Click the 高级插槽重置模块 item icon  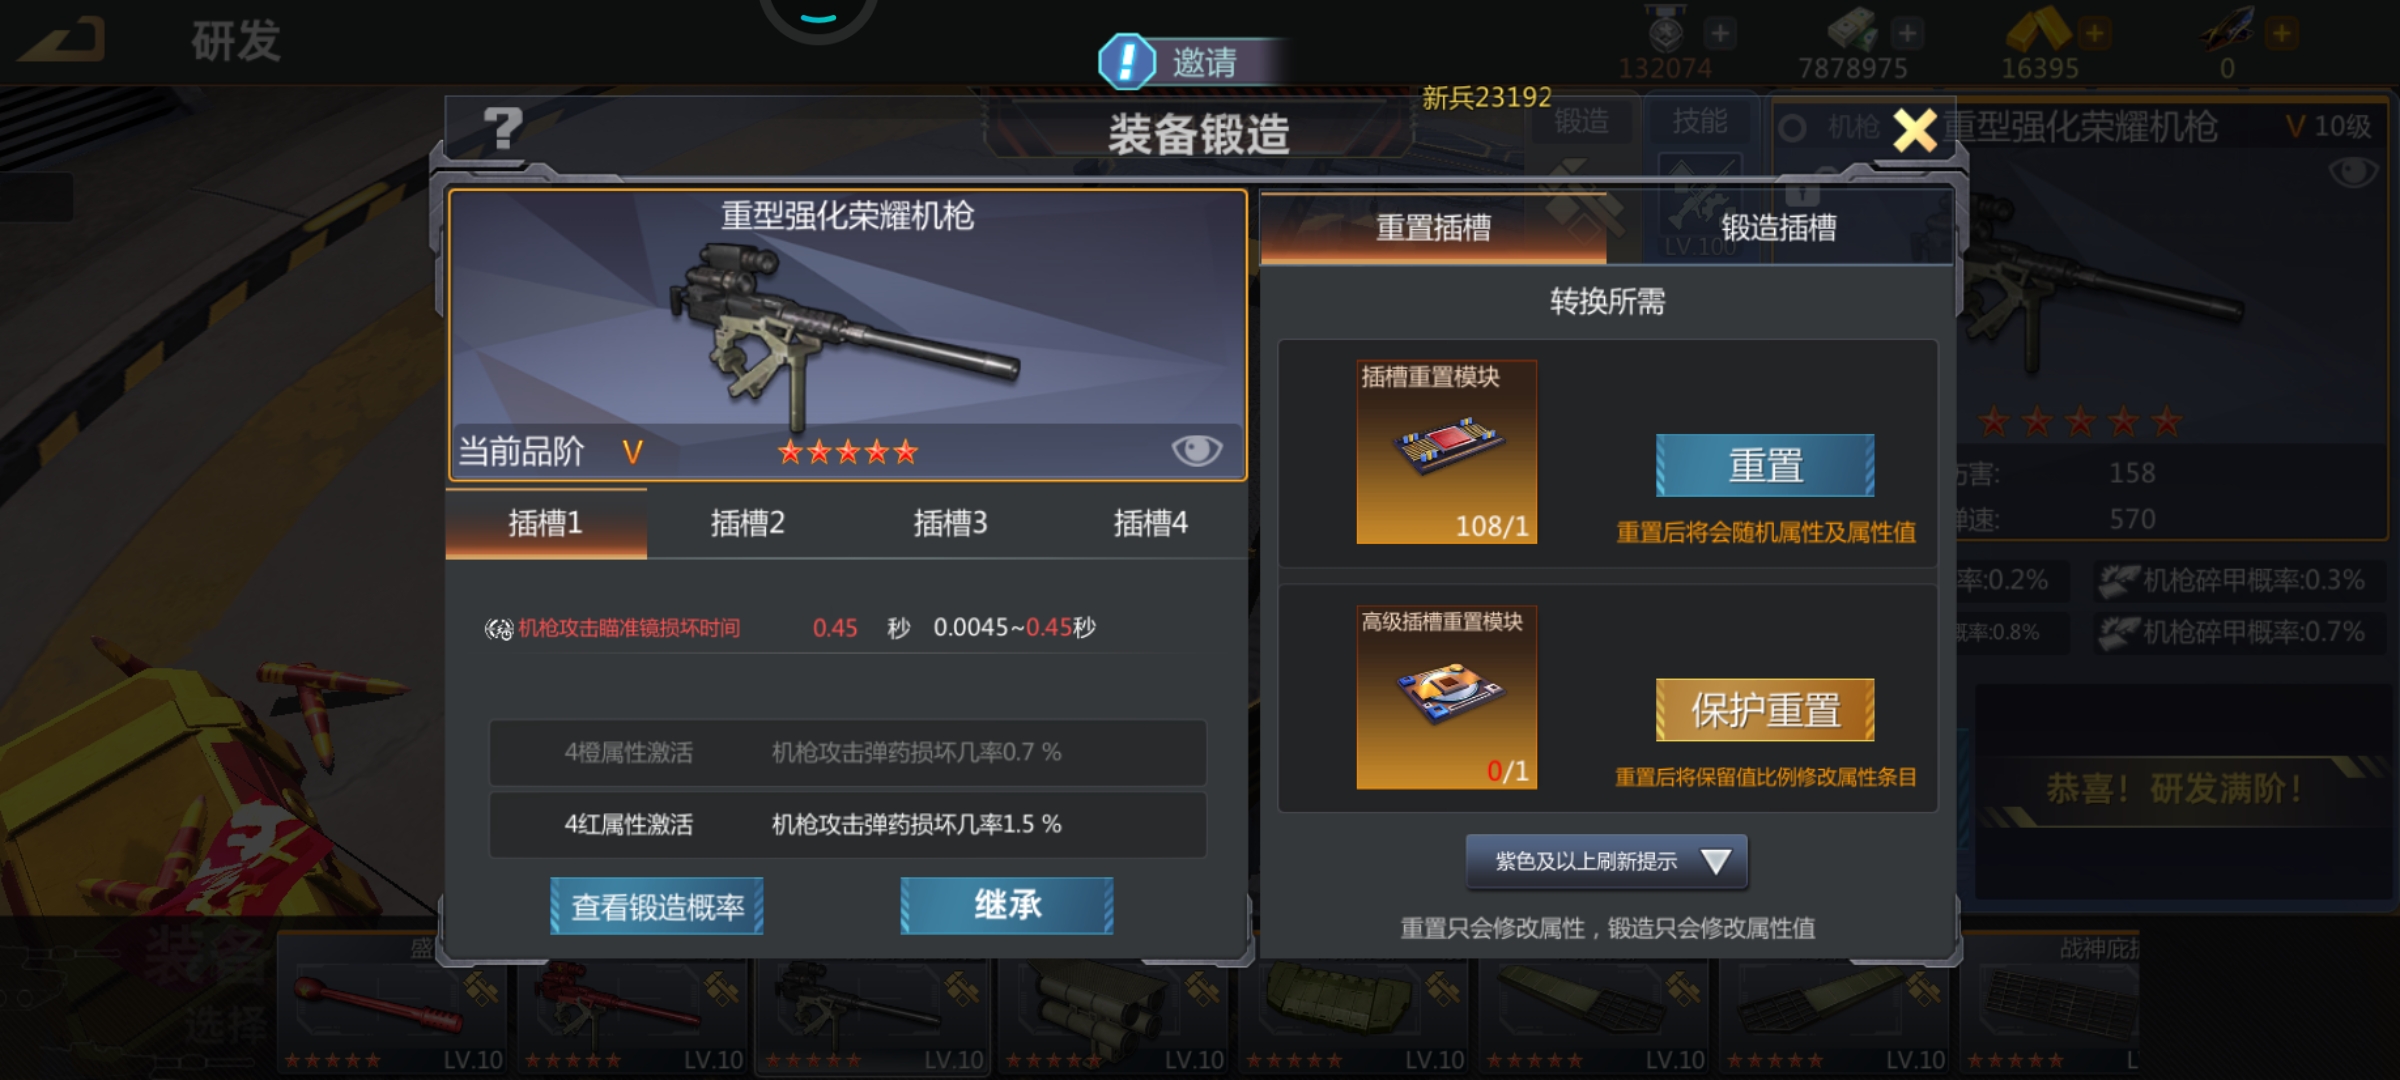point(1446,697)
